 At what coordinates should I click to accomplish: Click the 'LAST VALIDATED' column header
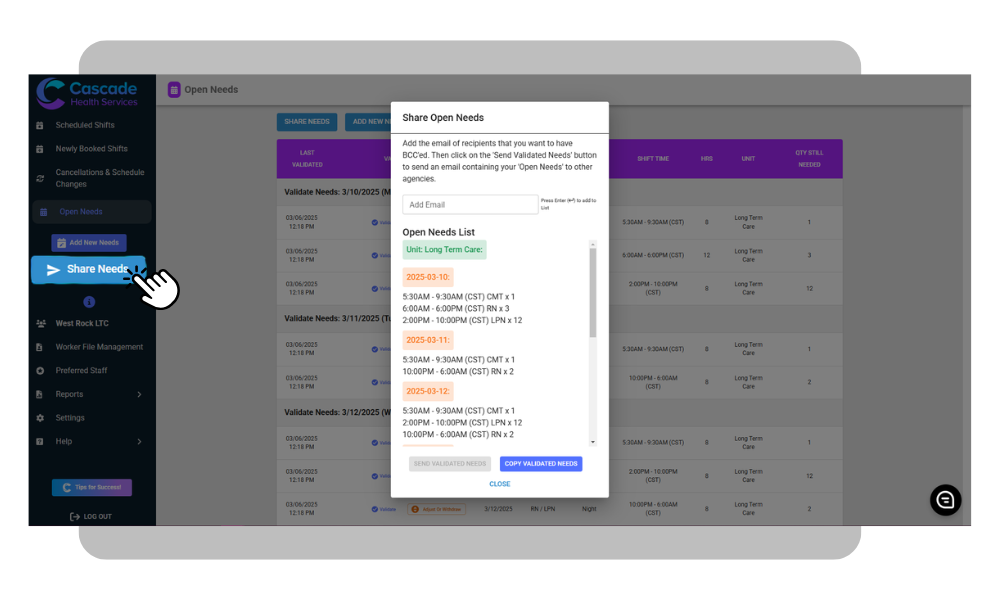pos(307,159)
